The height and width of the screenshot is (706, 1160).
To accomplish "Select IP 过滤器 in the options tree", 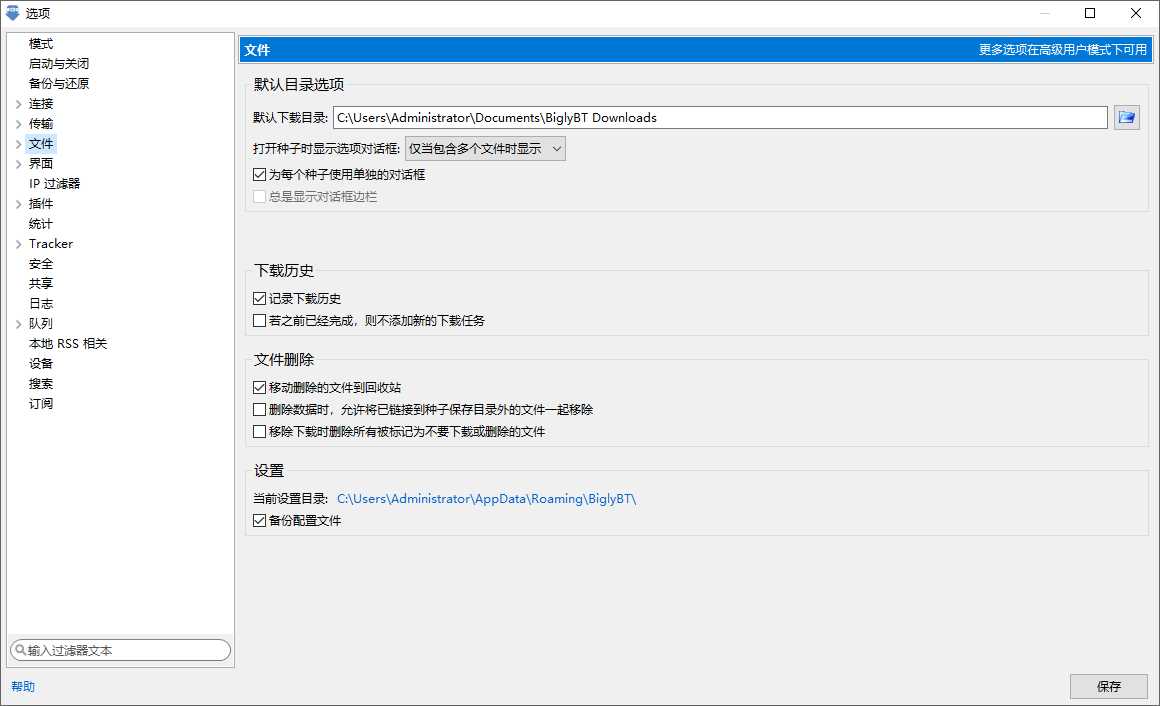I will click(54, 184).
